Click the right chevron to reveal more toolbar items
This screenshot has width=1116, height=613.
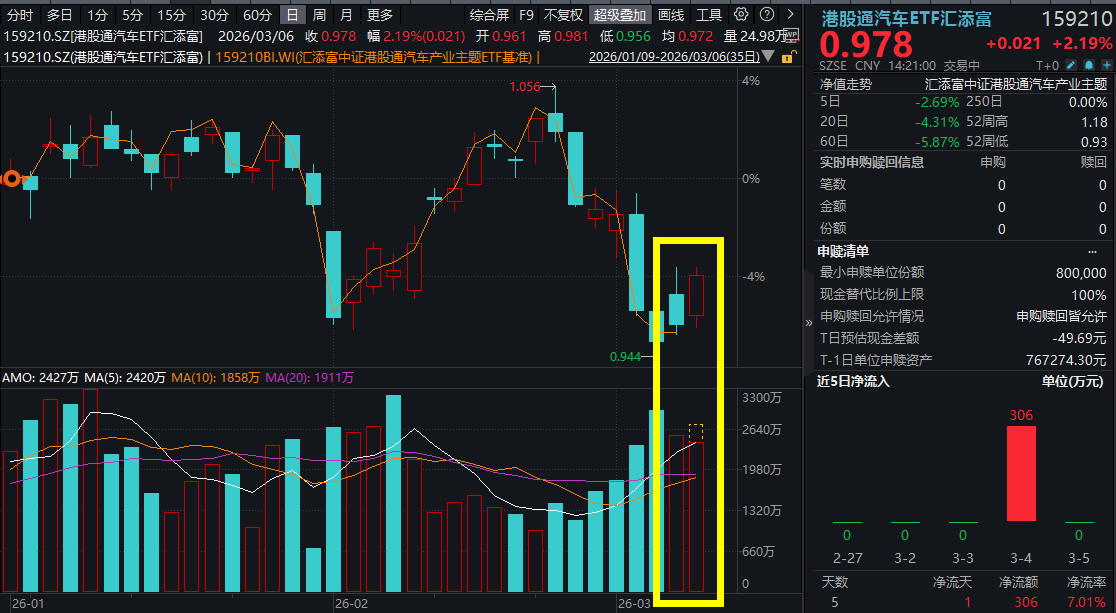[789, 15]
